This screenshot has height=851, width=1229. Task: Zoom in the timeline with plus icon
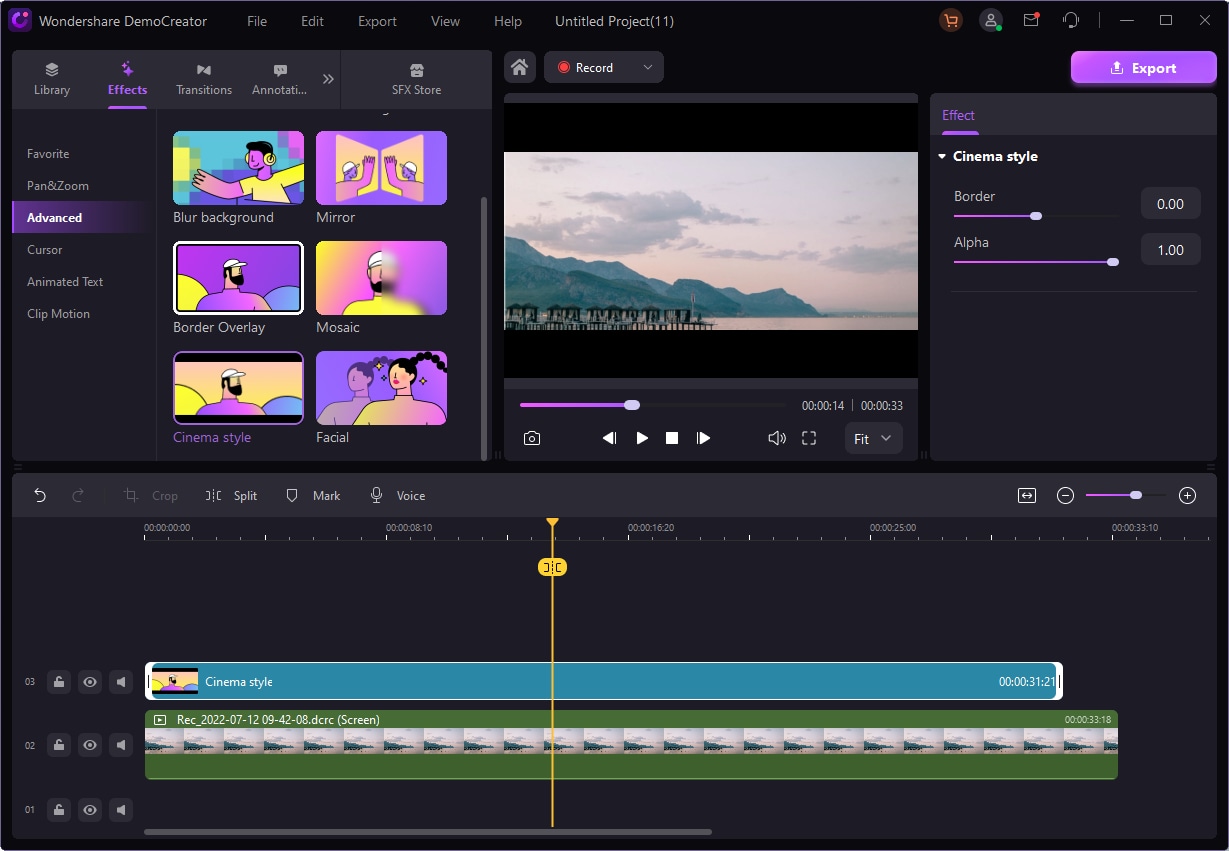pos(1187,495)
